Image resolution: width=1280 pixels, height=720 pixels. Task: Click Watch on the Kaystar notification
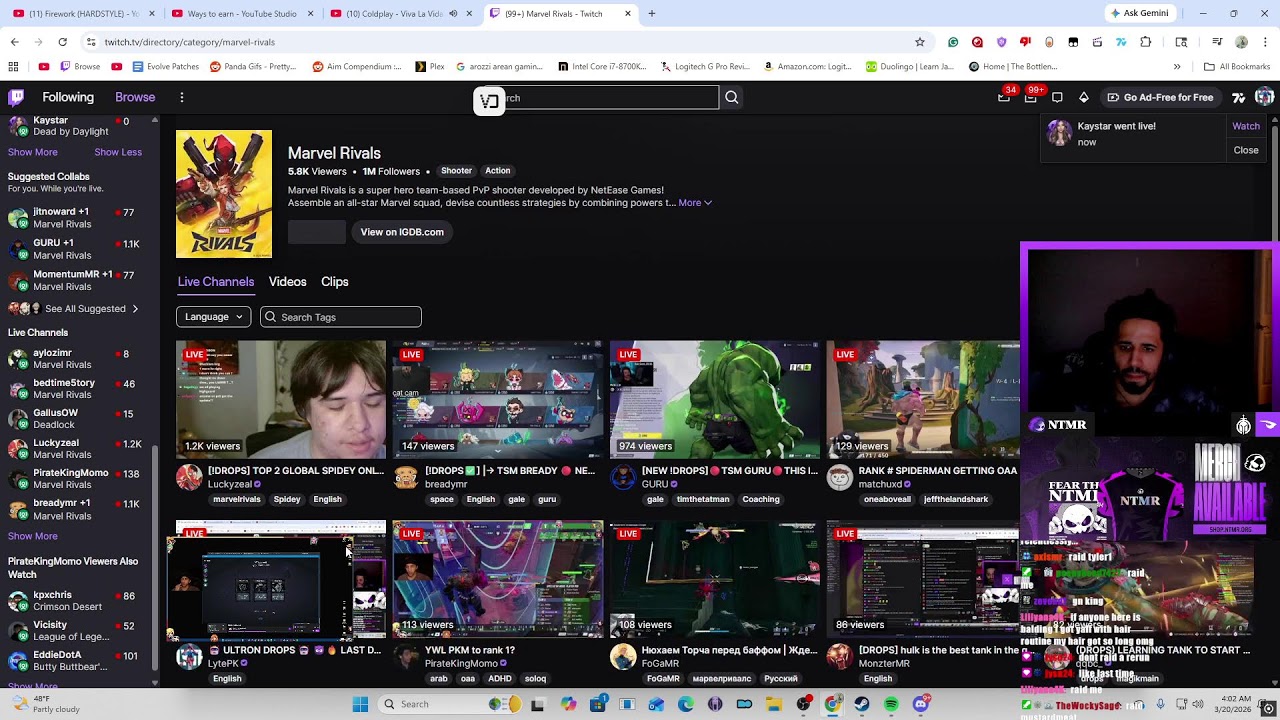pyautogui.click(x=1246, y=126)
